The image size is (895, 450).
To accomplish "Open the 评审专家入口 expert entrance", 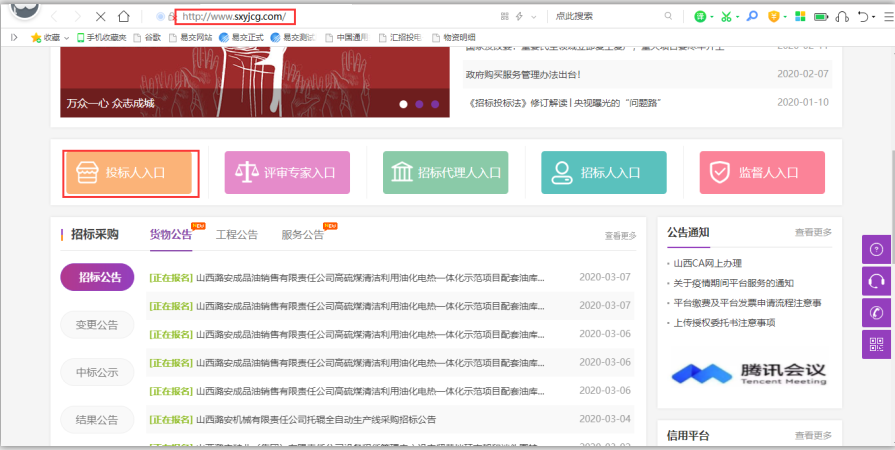I will (x=287, y=172).
